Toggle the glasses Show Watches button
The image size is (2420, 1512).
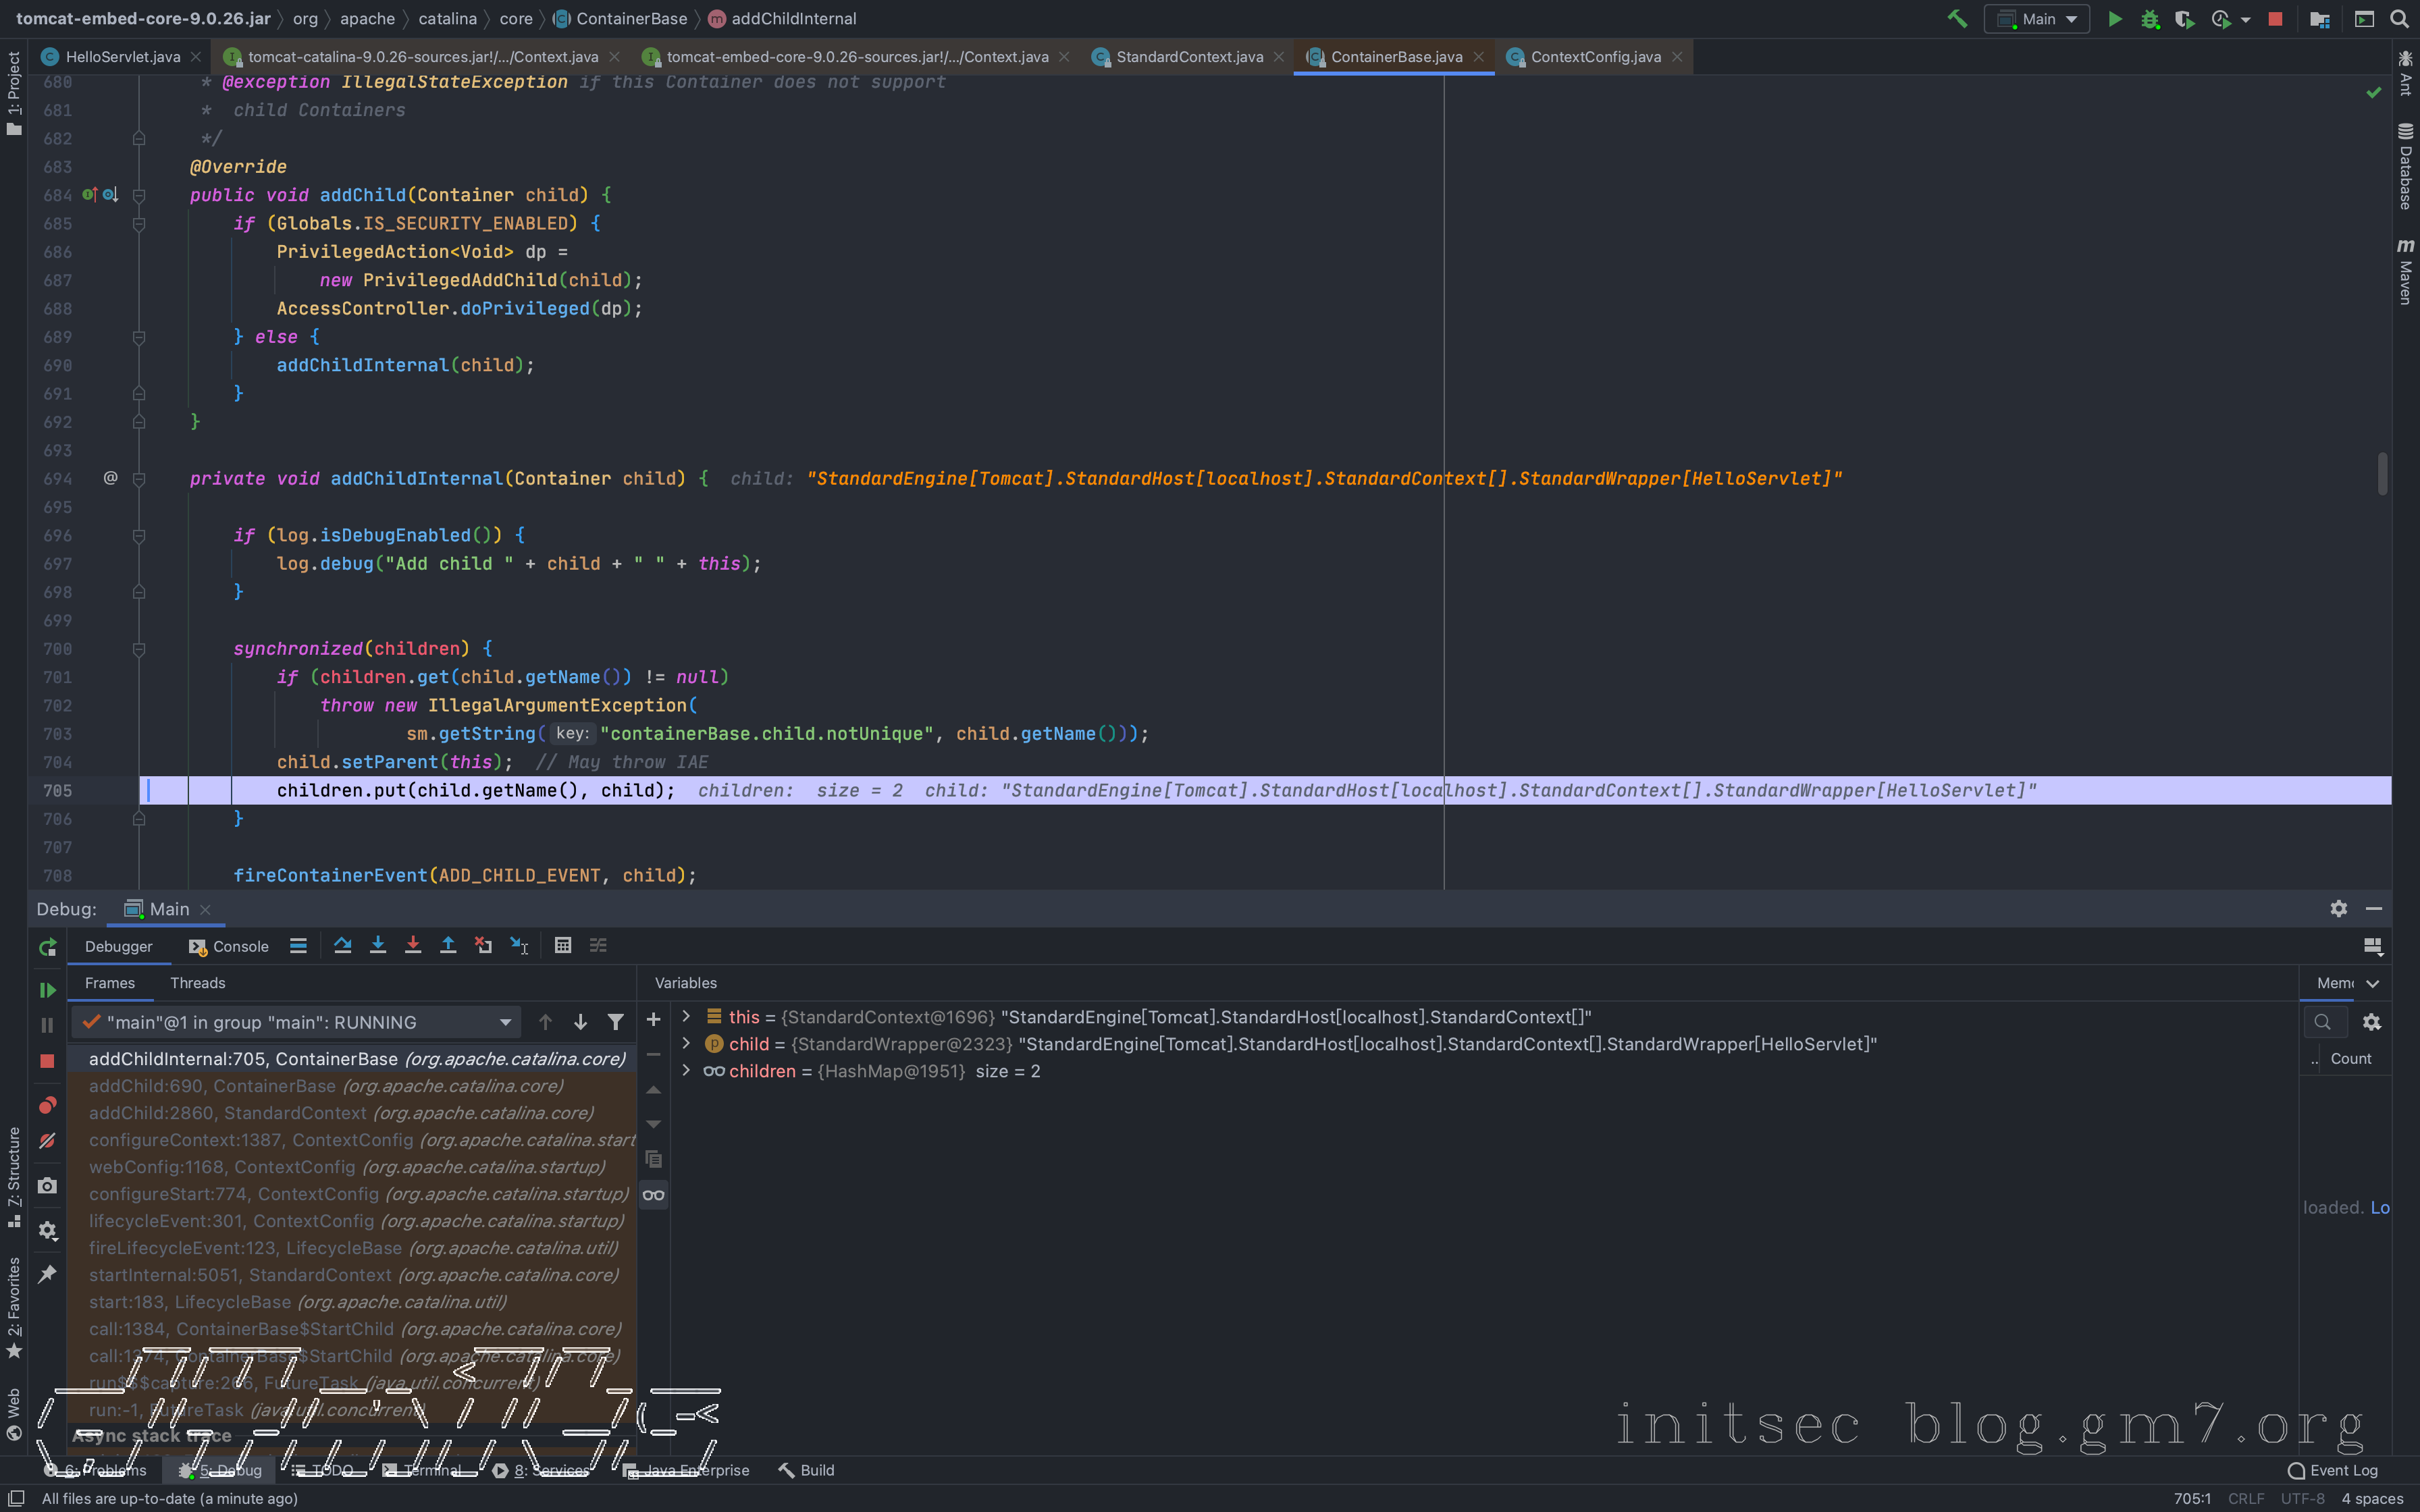click(653, 1195)
